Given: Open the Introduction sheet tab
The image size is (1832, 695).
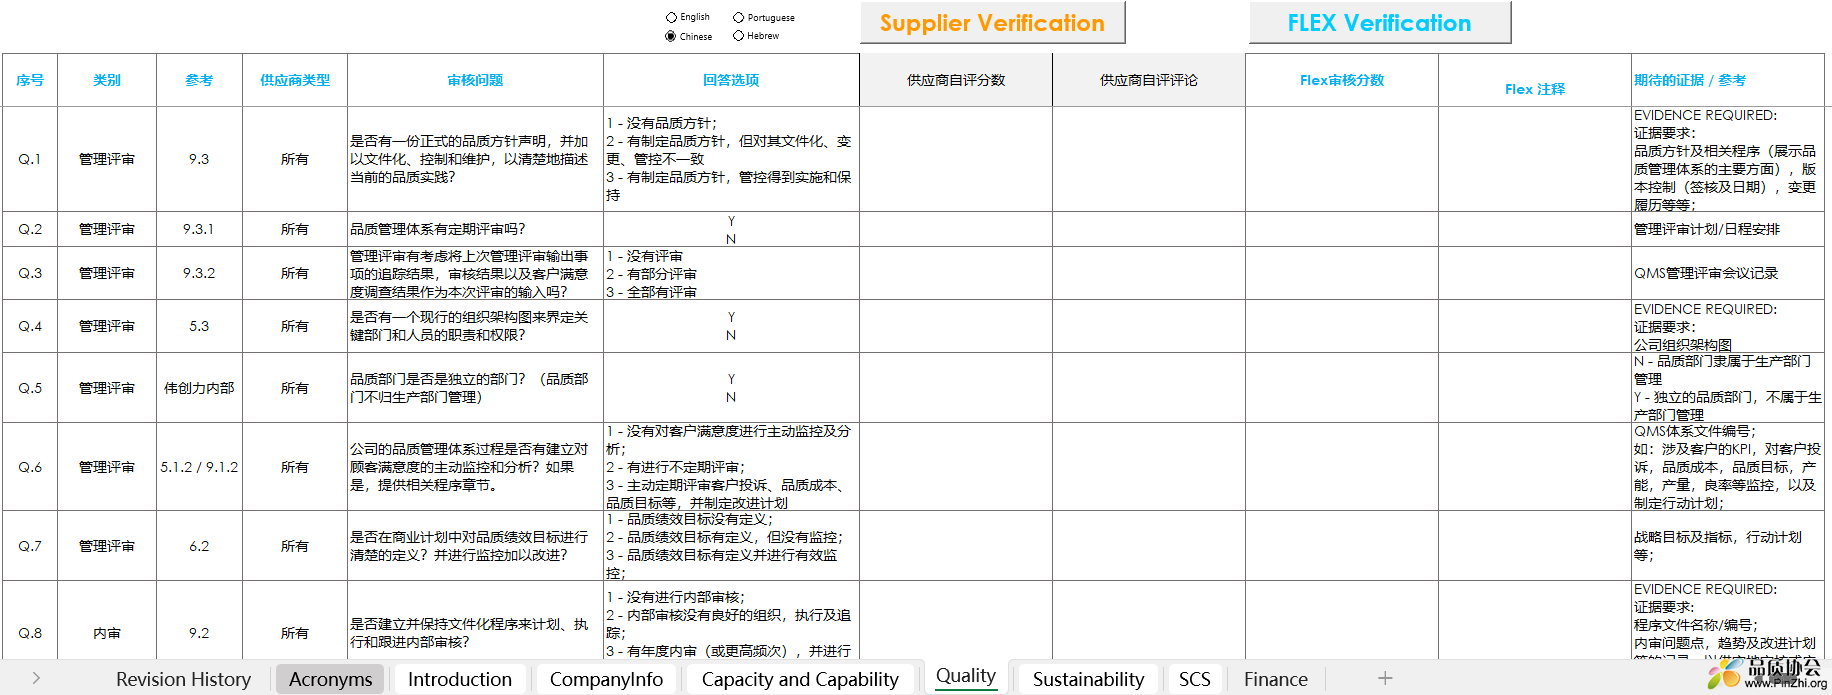Looking at the screenshot, I should pyautogui.click(x=460, y=679).
